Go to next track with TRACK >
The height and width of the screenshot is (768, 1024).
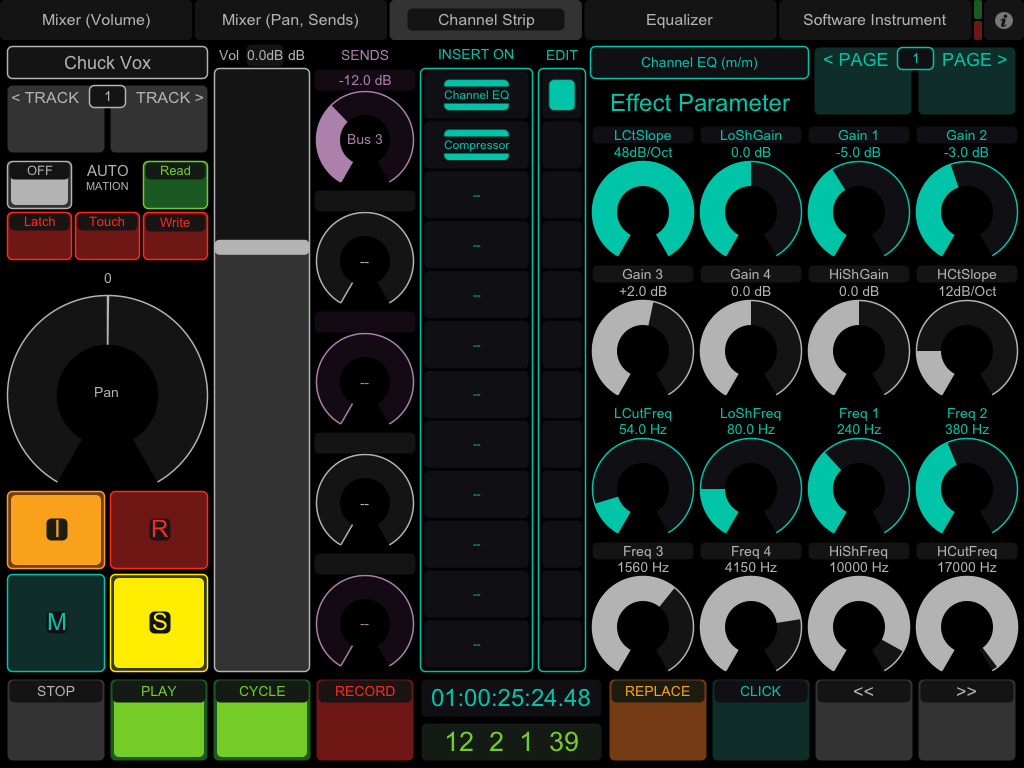pos(160,118)
